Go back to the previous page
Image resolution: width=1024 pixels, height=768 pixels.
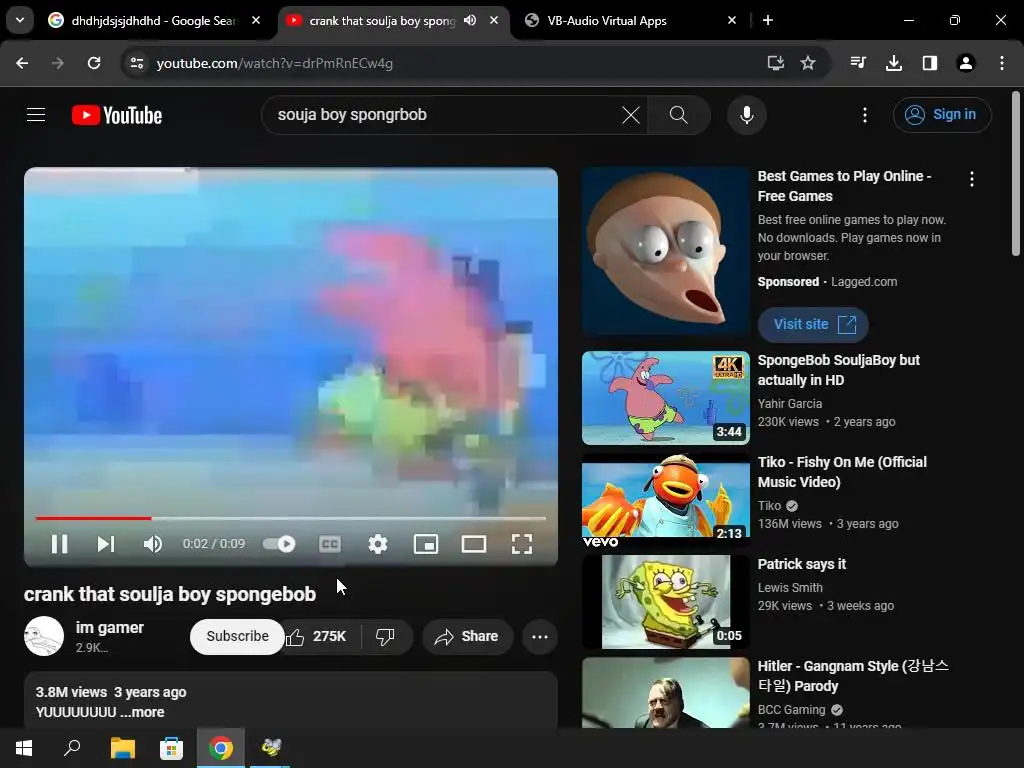(x=22, y=63)
